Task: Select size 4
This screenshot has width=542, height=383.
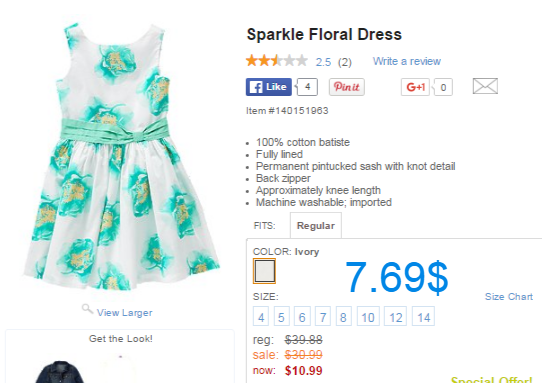Action: [x=261, y=316]
